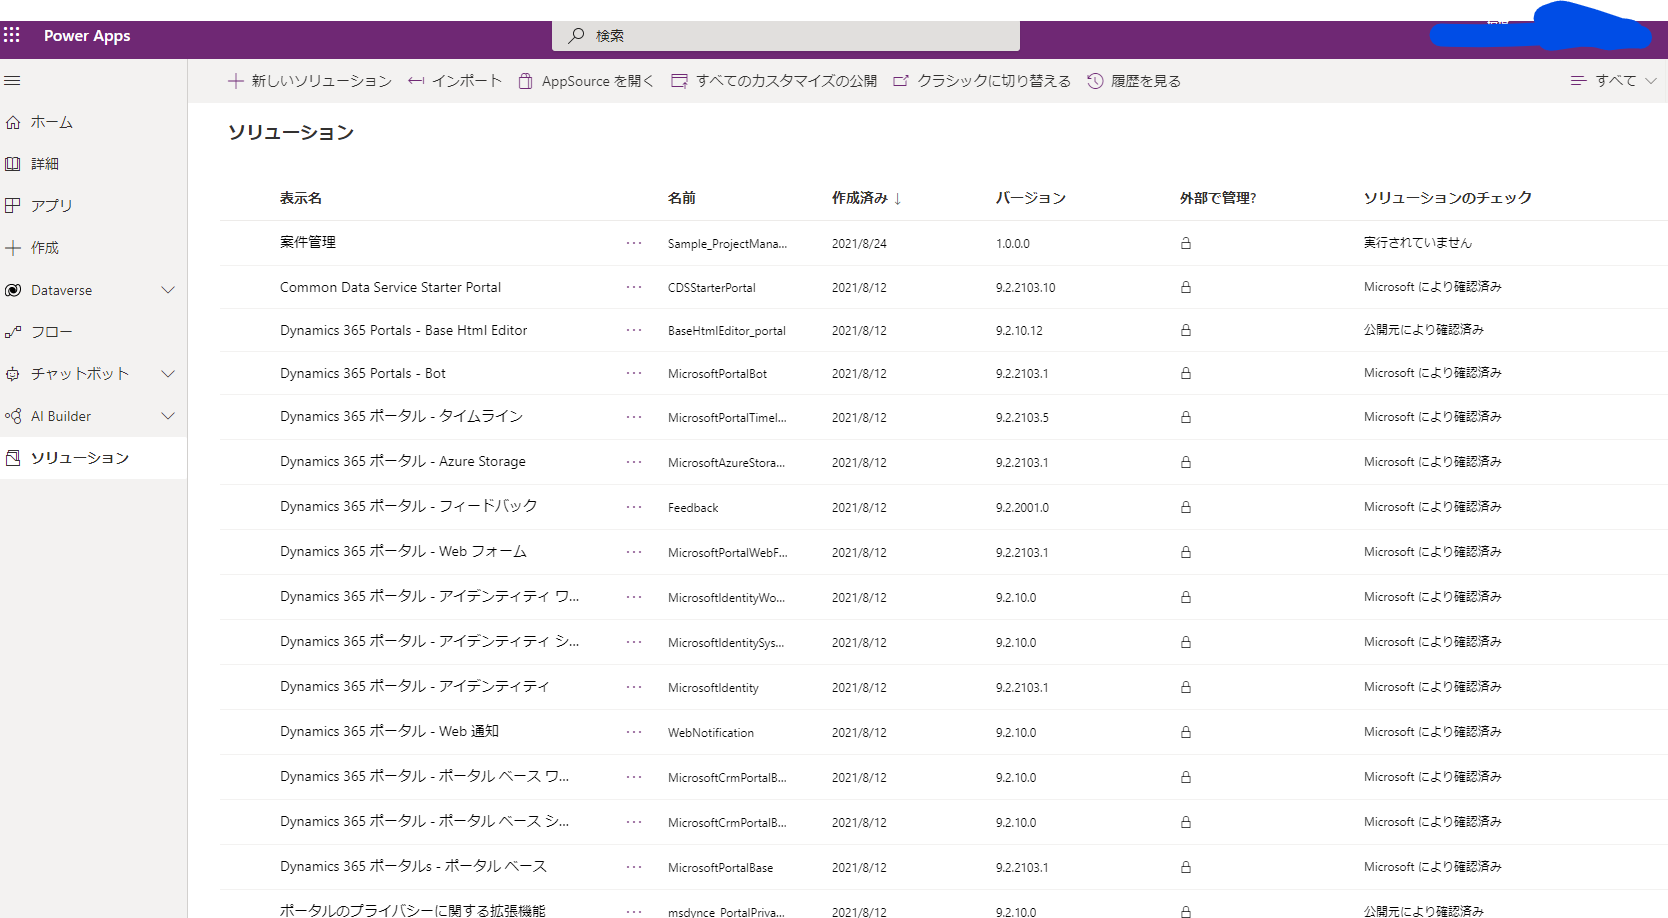
Task: Select ホーム in the sidebar
Action: 93,122
